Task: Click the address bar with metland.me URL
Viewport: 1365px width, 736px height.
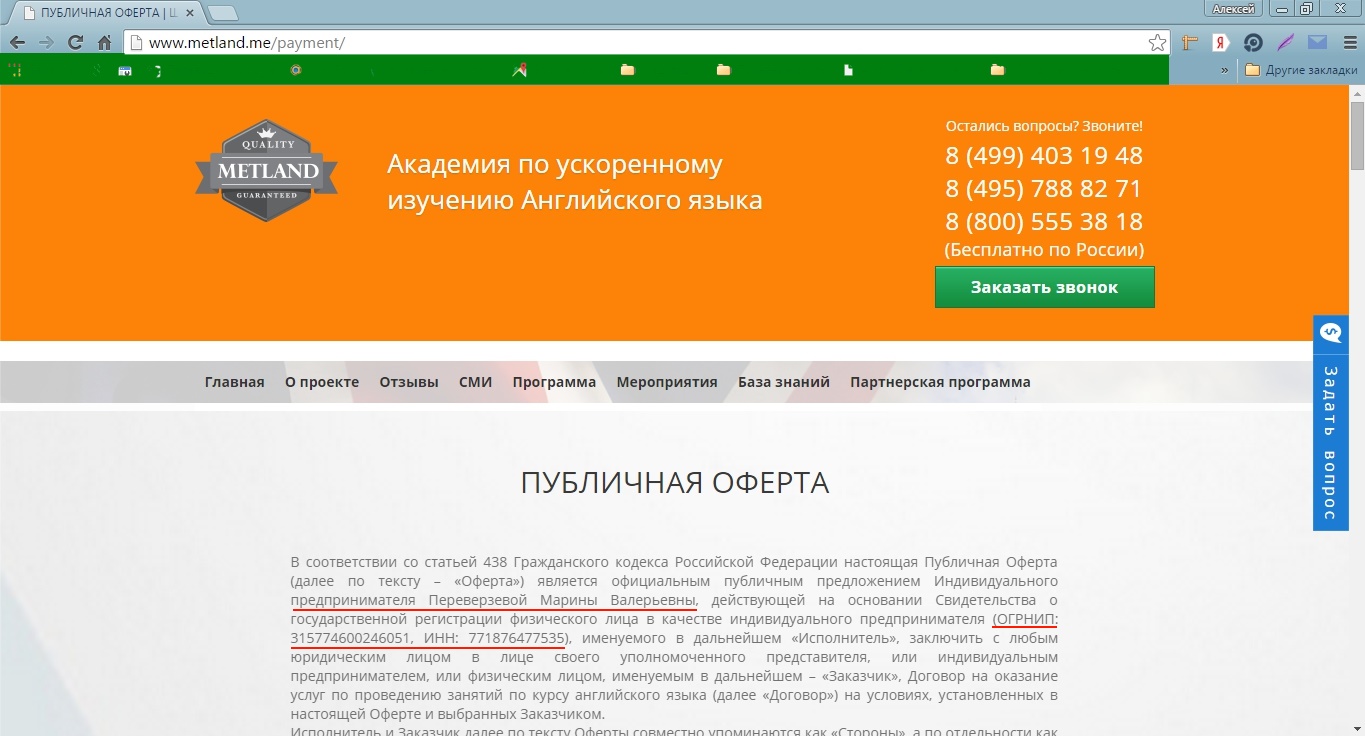Action: 640,43
